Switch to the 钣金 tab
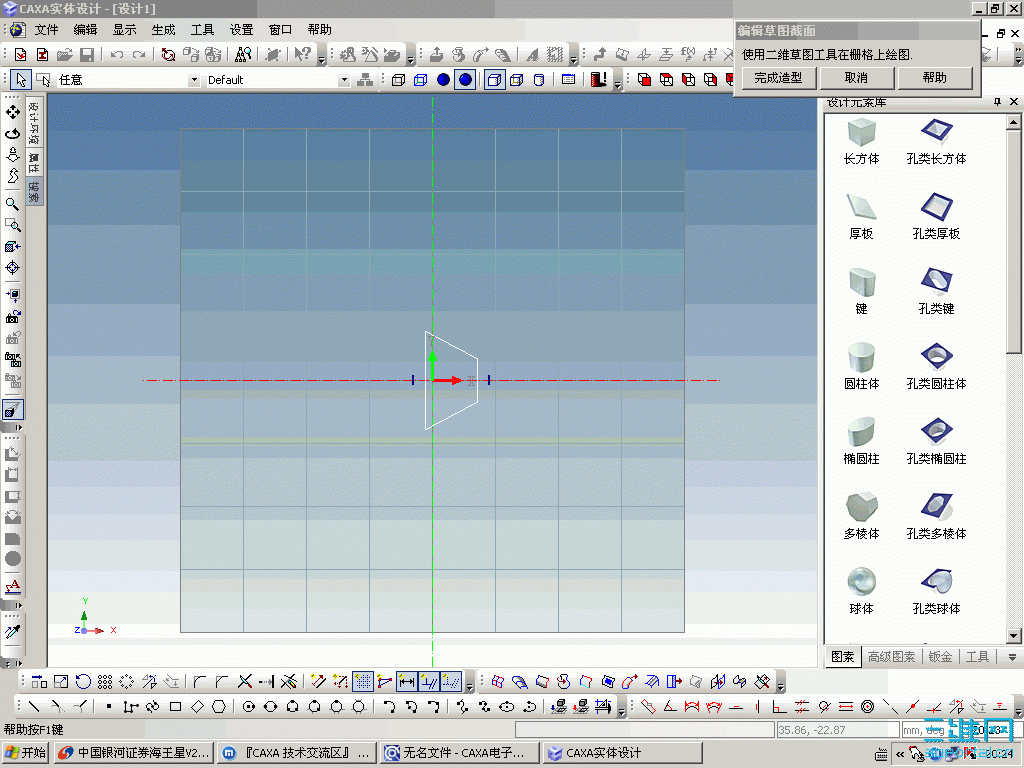Image resolution: width=1024 pixels, height=768 pixels. click(x=940, y=657)
